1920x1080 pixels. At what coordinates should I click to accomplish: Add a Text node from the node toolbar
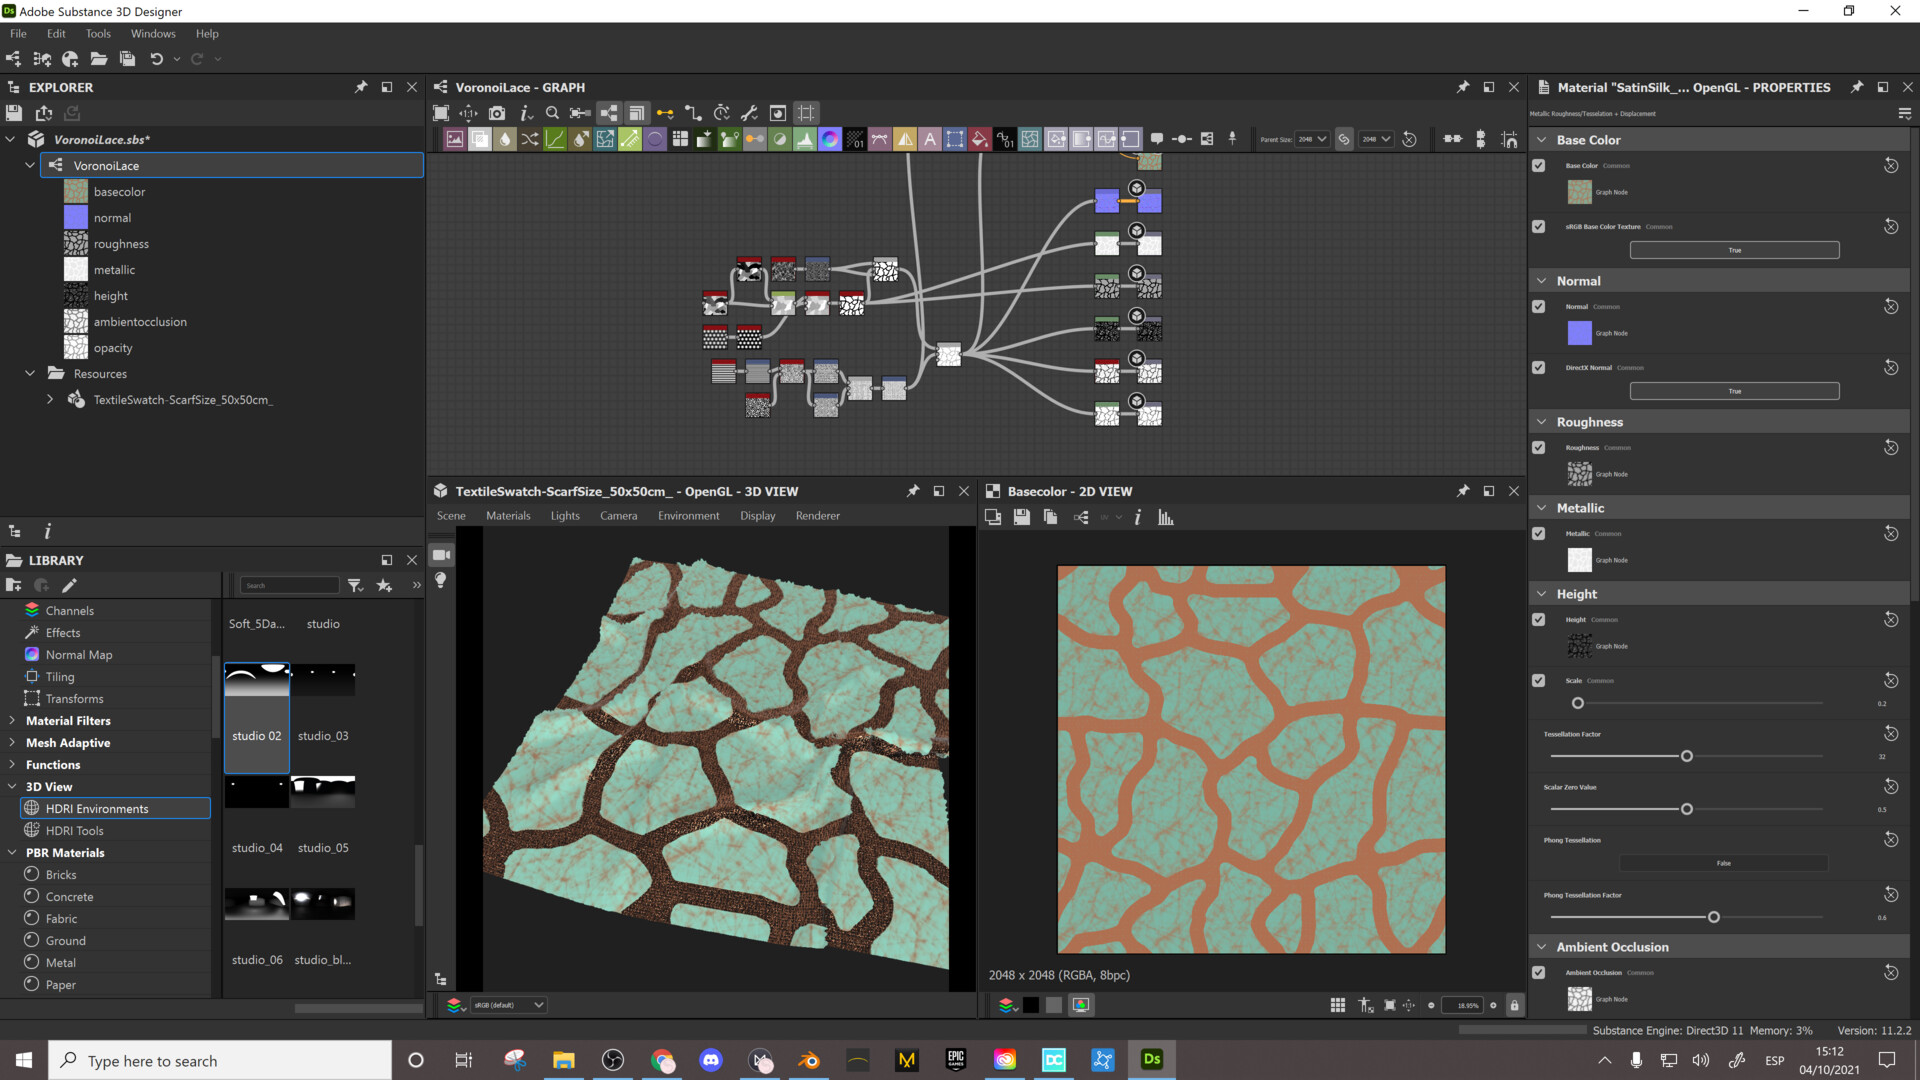click(930, 138)
